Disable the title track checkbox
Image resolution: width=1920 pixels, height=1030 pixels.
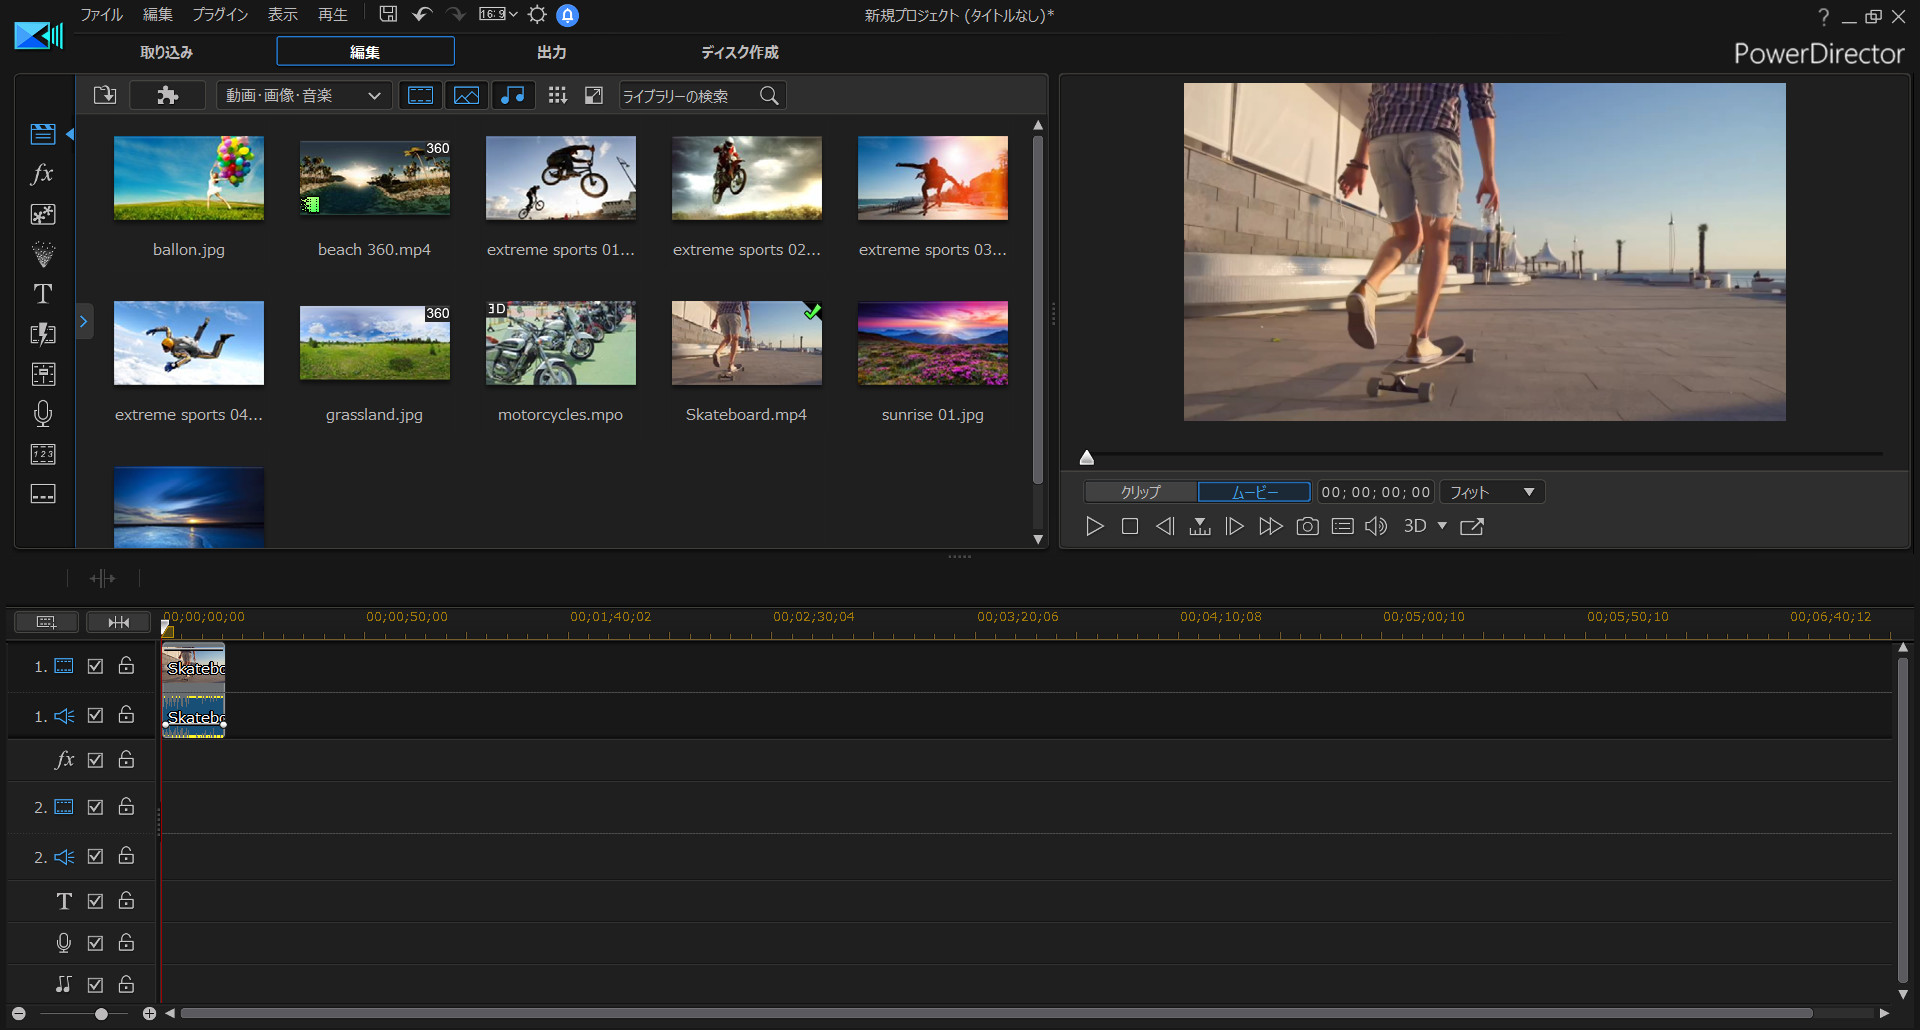click(95, 901)
